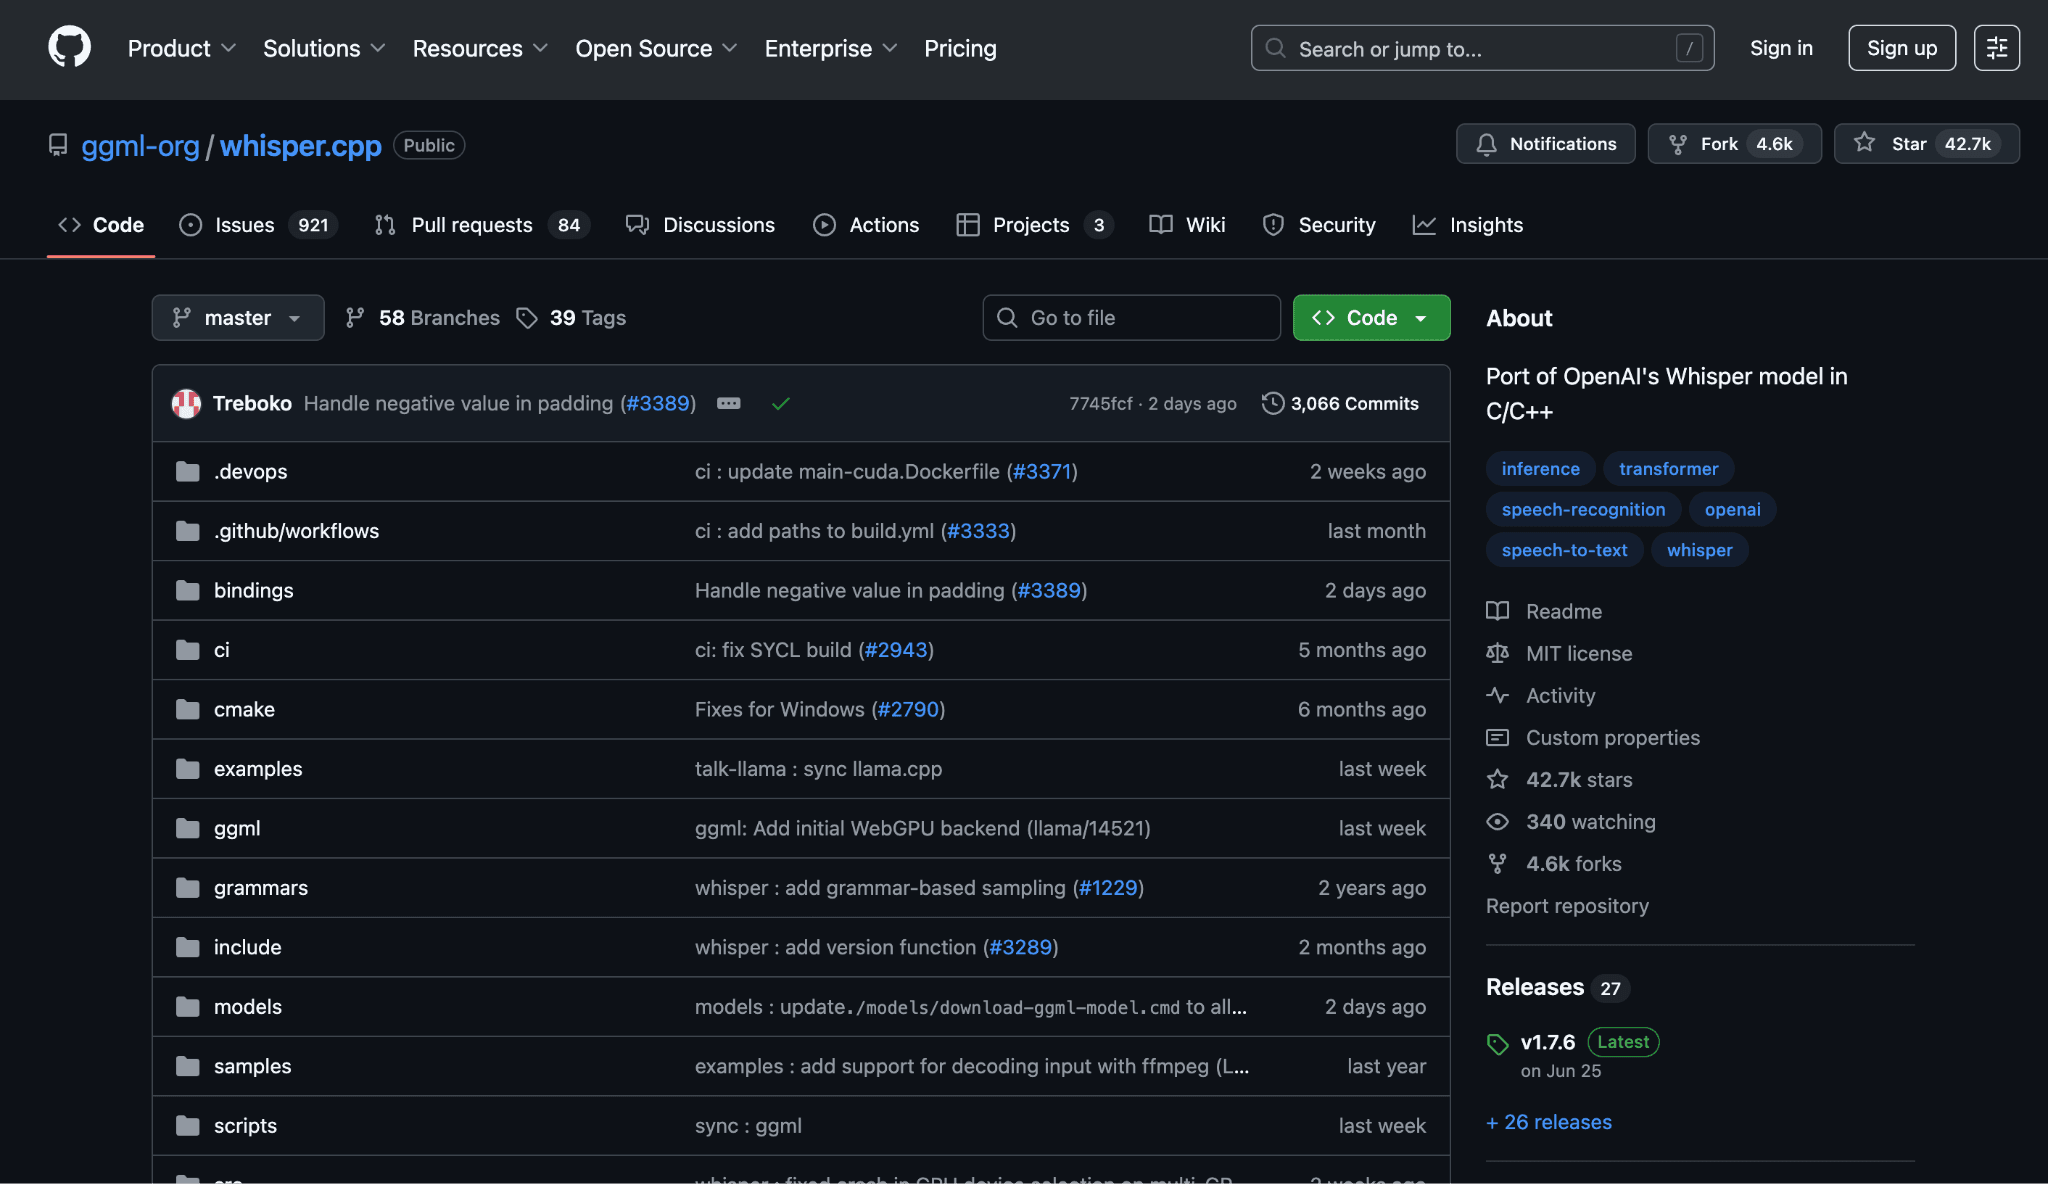2048x1184 pixels.
Task: Toggle the Watch eye icon for 340 watching
Action: (1497, 821)
